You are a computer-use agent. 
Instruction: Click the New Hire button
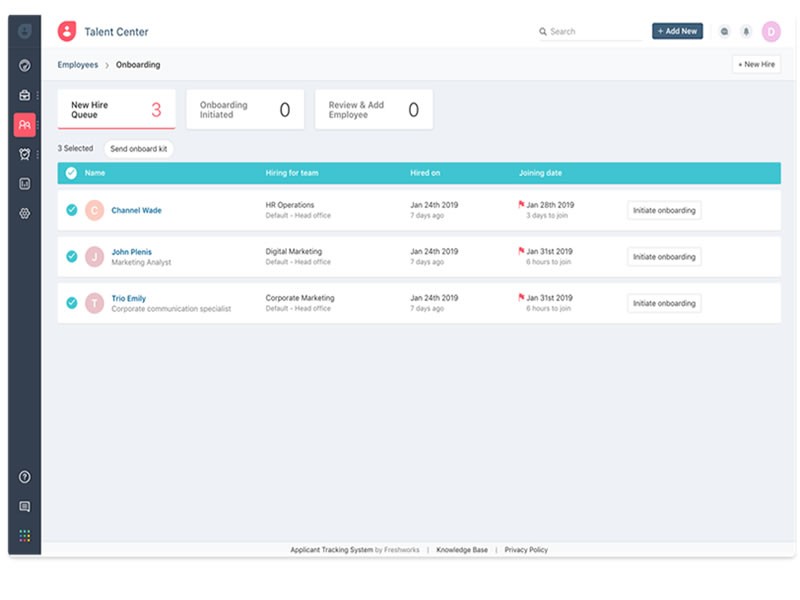click(x=755, y=66)
